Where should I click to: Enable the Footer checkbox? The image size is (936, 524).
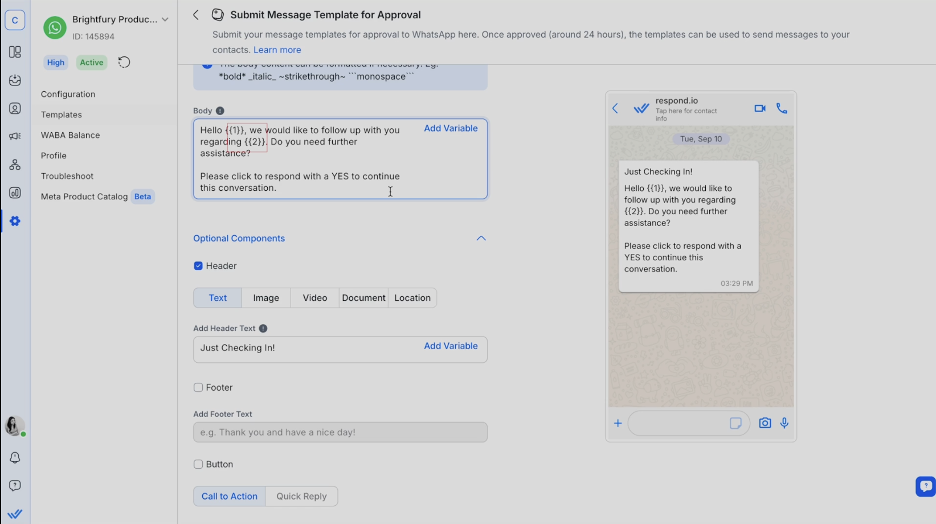click(198, 388)
